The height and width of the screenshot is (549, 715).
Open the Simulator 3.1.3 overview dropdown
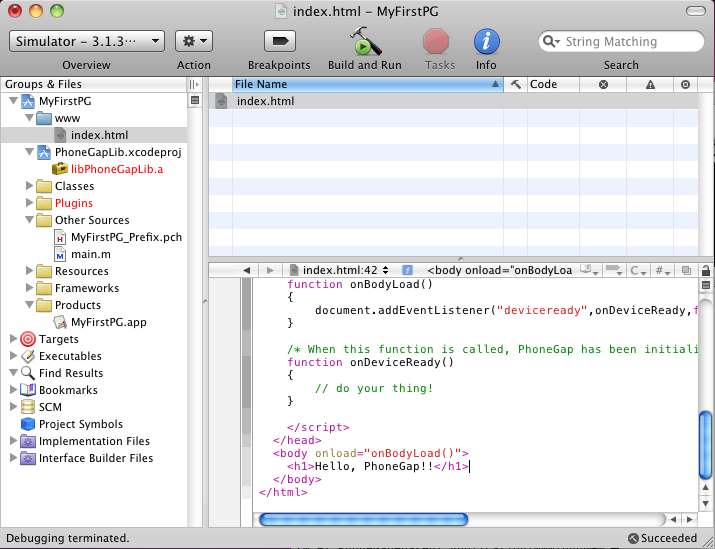[87, 41]
